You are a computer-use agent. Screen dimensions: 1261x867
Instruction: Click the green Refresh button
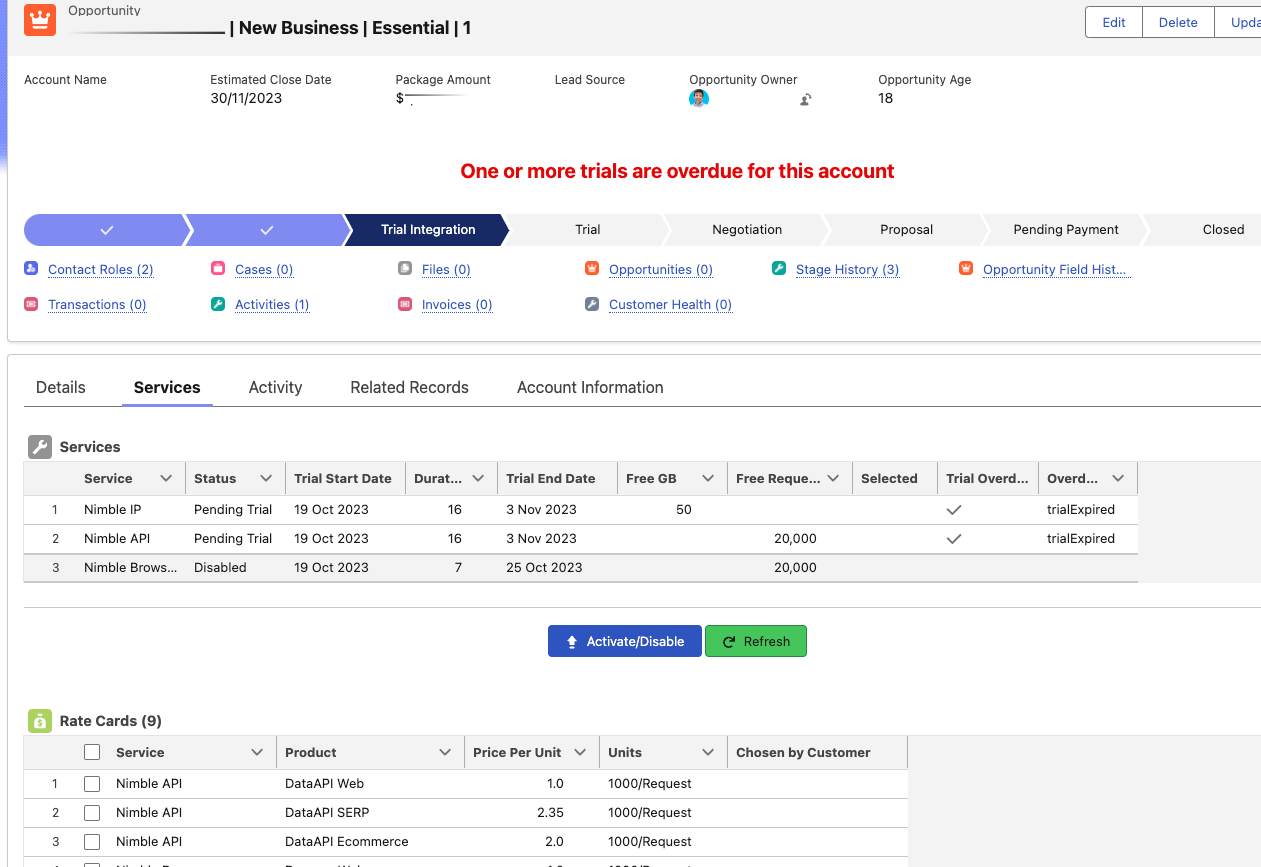tap(756, 641)
